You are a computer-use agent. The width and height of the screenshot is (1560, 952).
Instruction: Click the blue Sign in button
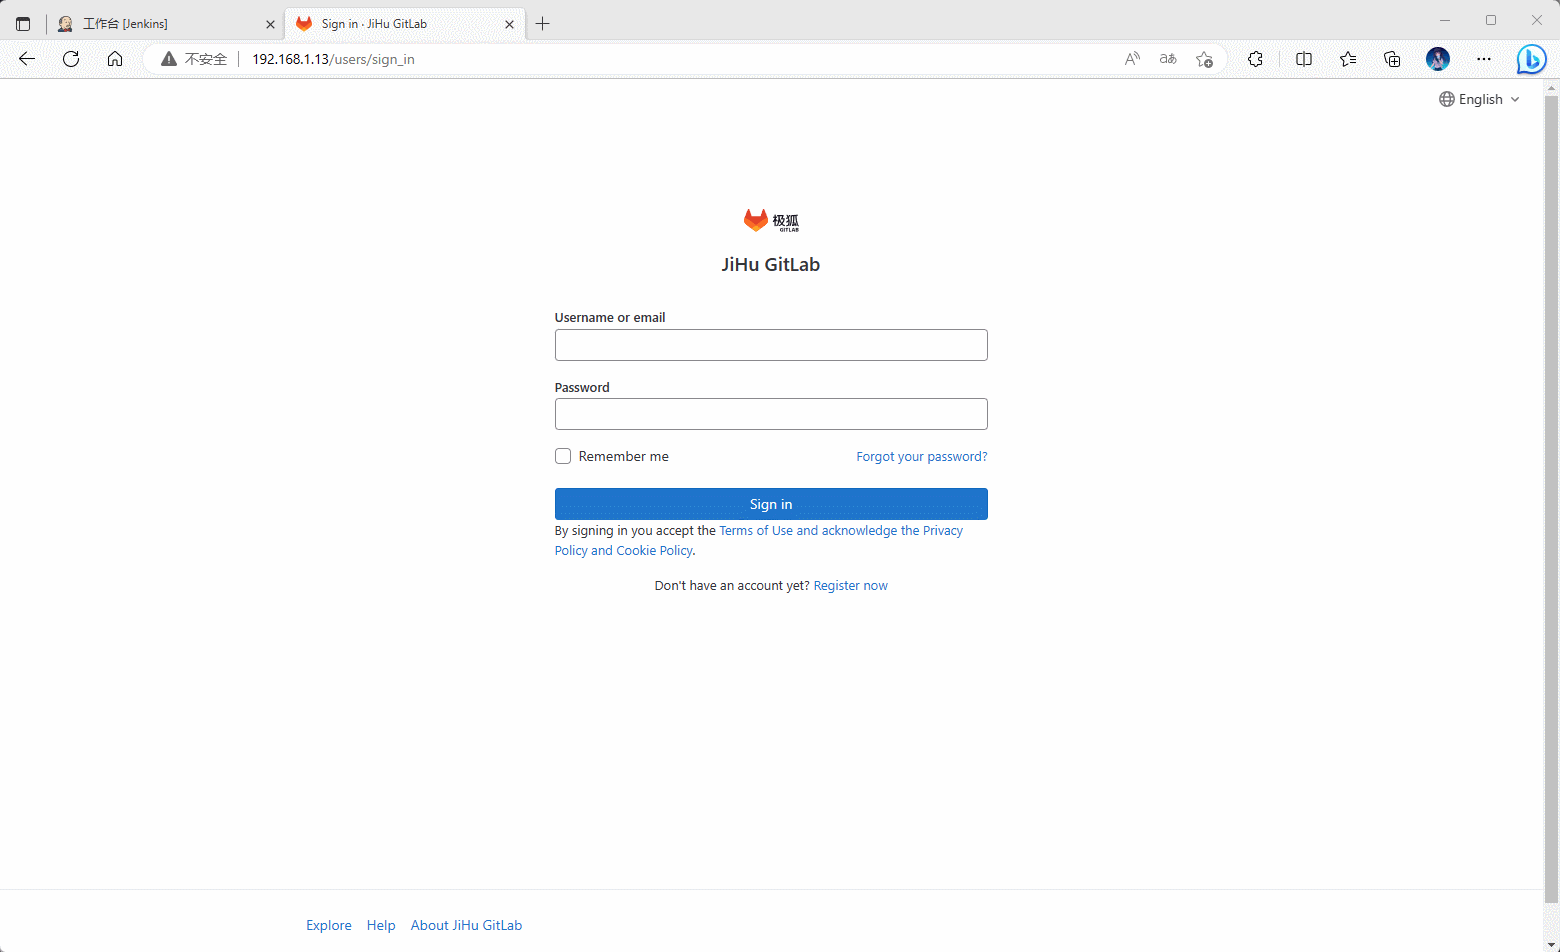click(771, 504)
